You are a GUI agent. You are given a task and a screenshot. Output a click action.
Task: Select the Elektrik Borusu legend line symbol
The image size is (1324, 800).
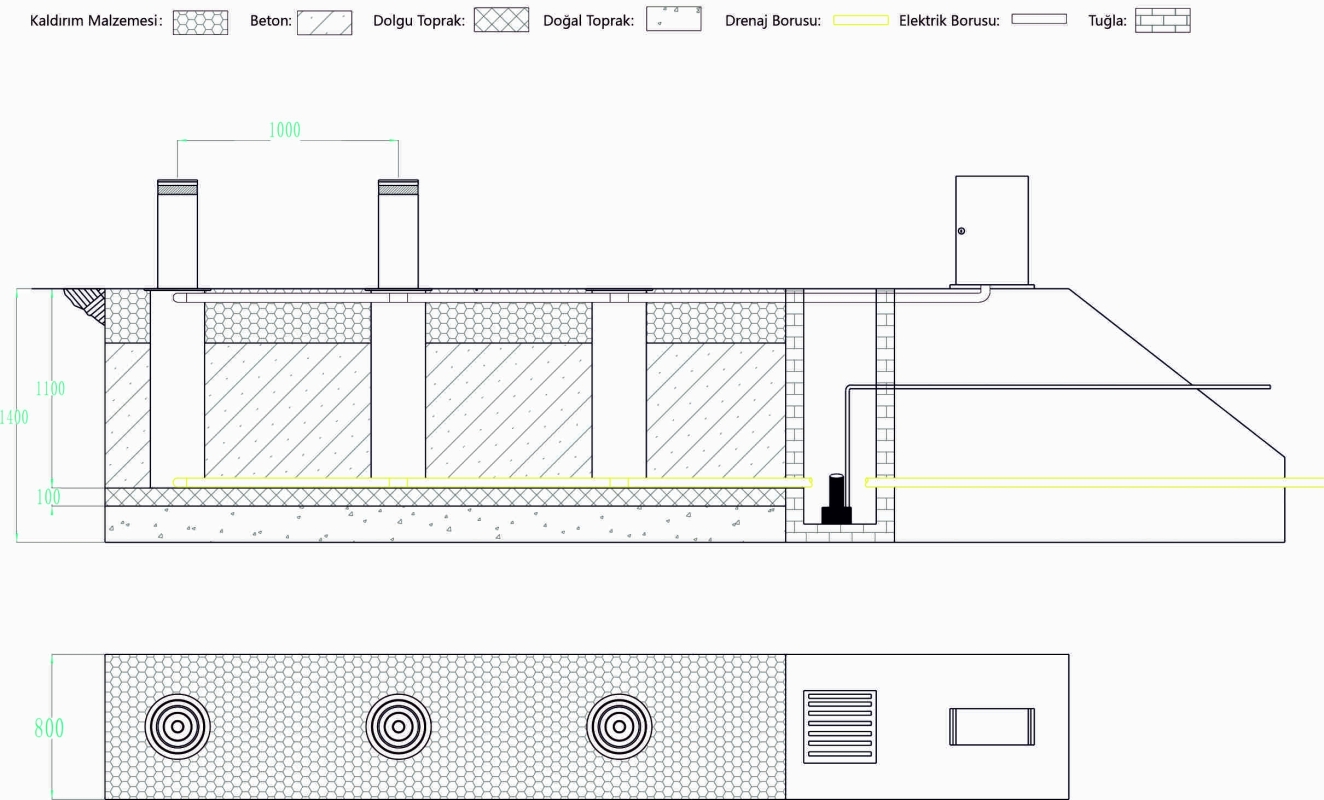(x=1039, y=19)
